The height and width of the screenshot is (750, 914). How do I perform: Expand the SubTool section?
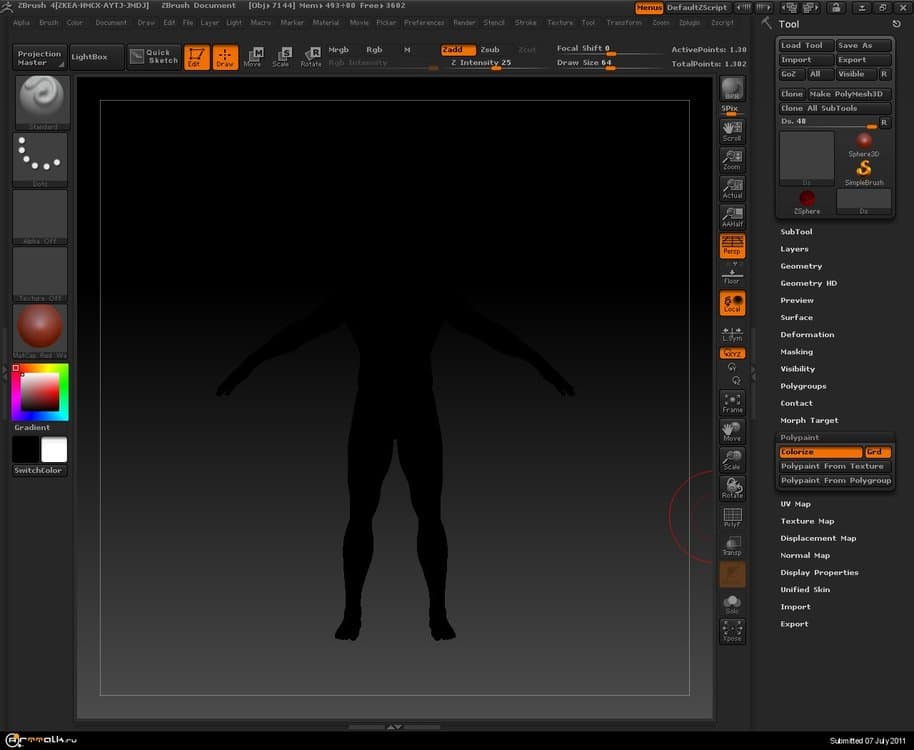796,232
